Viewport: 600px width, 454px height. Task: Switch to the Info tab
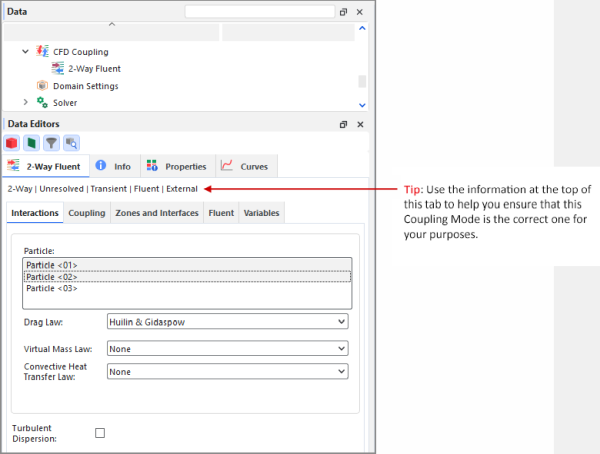[x=115, y=166]
